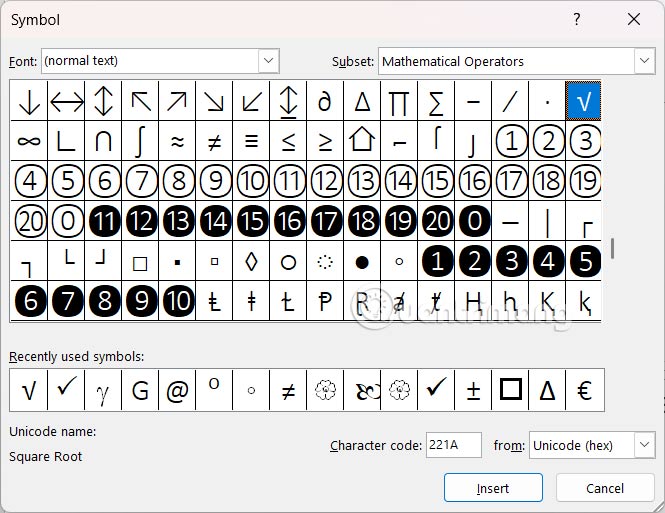
Task: Pick the gamma symbol from recent symbols
Action: pos(103,391)
